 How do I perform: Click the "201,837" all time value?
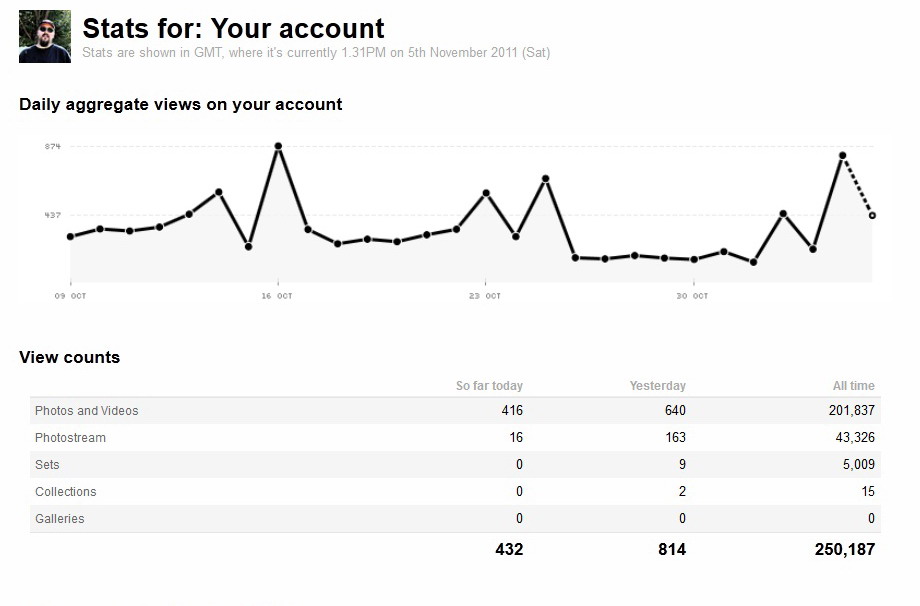852,411
